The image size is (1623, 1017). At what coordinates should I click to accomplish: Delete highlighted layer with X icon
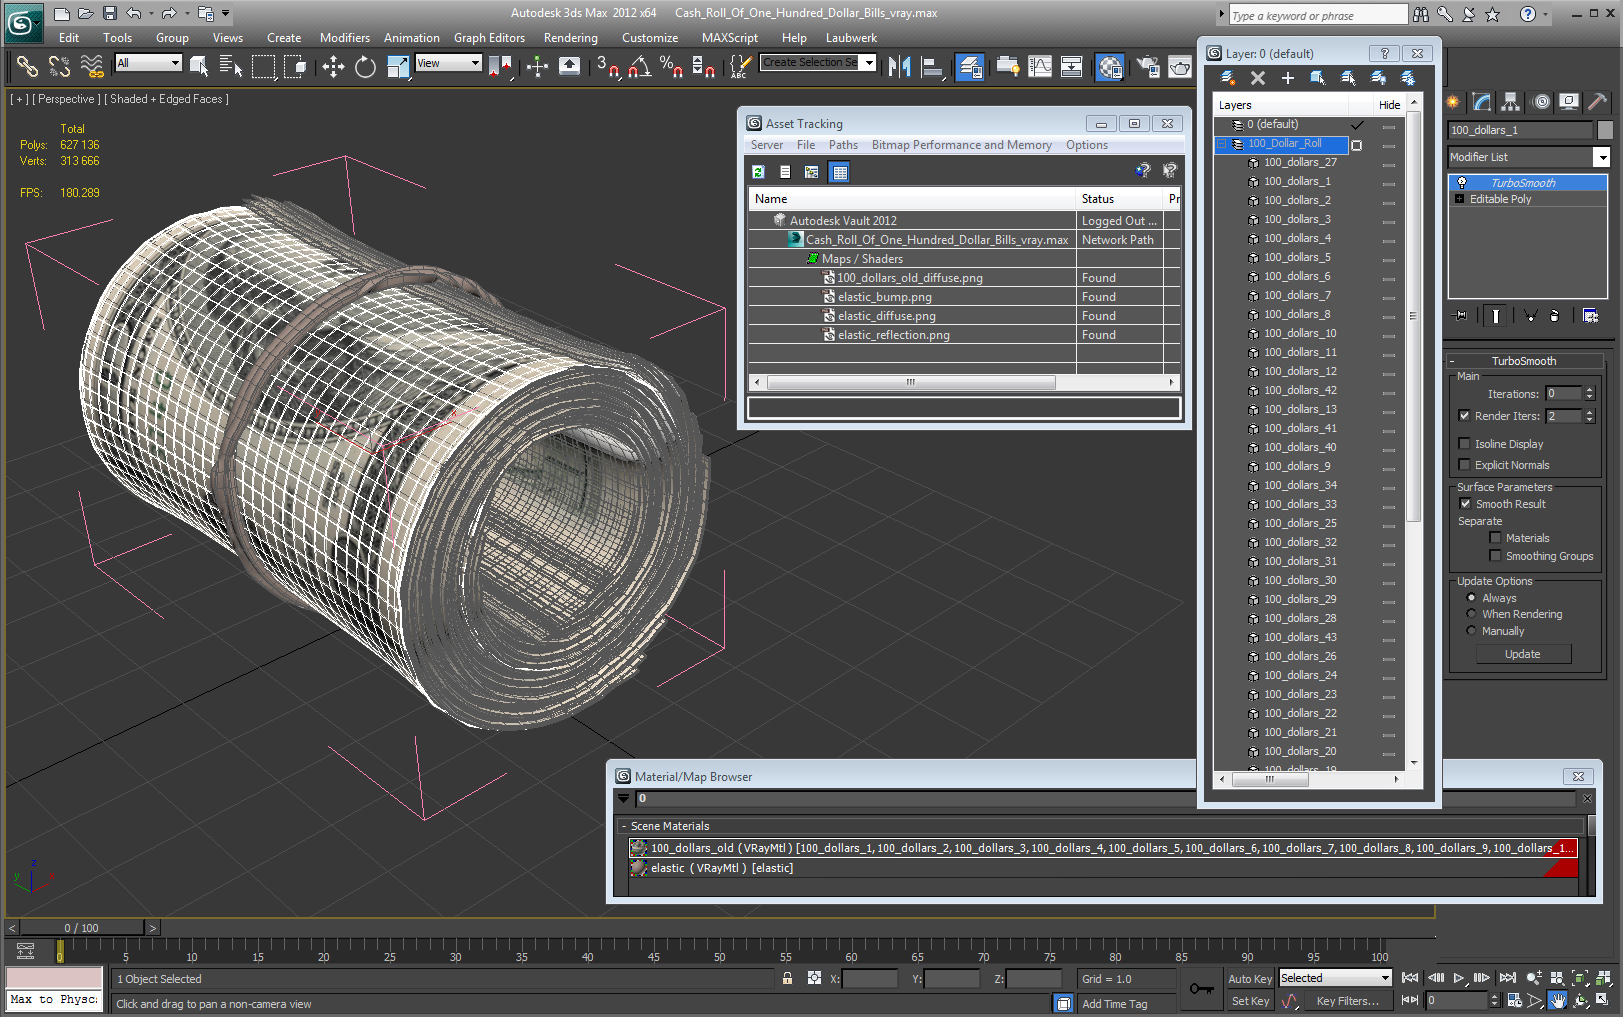(1258, 78)
